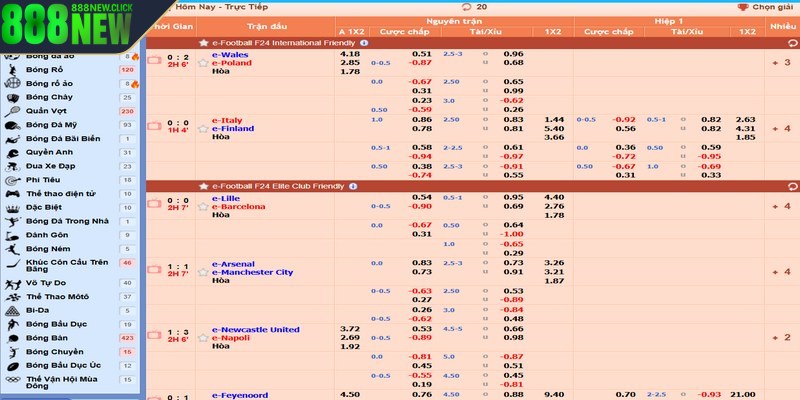Open the e-Napoli team link
The image size is (800, 400).
[231, 338]
